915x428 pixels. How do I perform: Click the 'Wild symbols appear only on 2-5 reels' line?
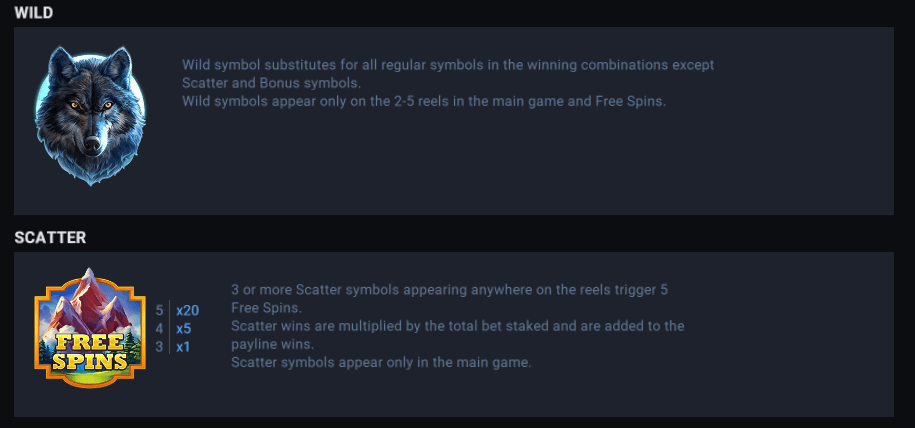tap(423, 101)
